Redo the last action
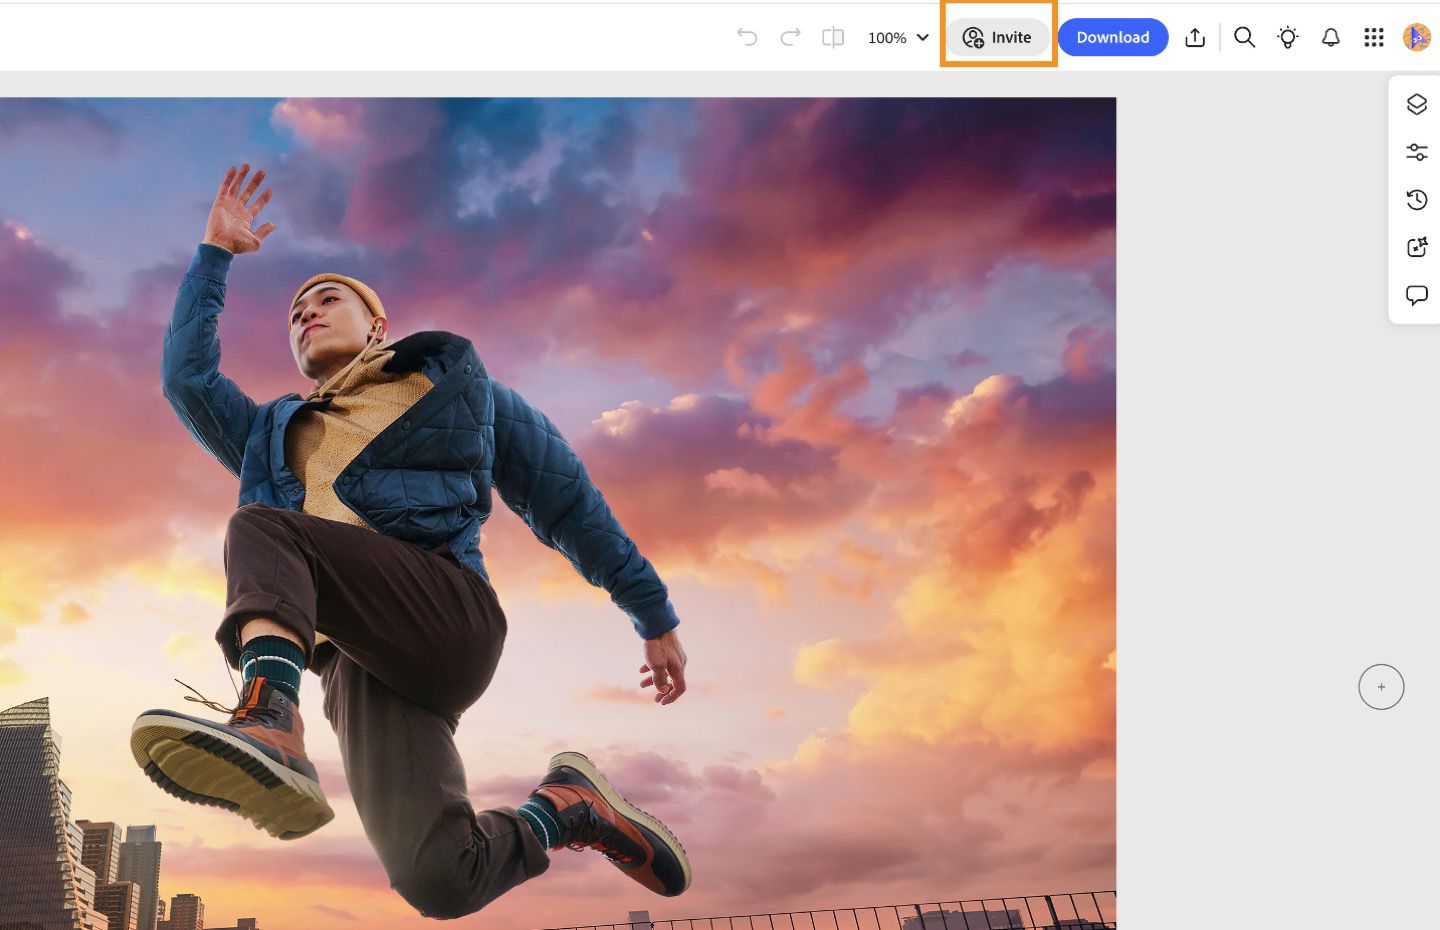1440x930 pixels. [790, 36]
